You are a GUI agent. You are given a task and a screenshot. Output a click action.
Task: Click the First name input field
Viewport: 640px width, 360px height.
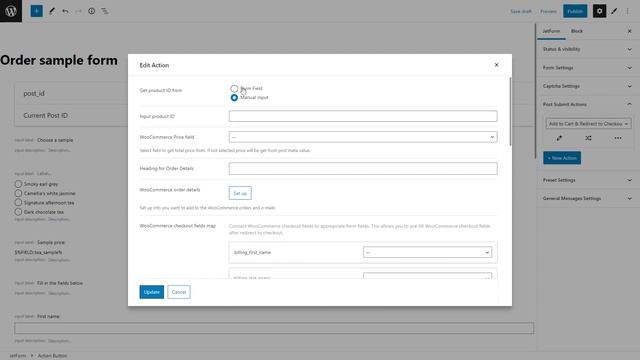(274, 328)
